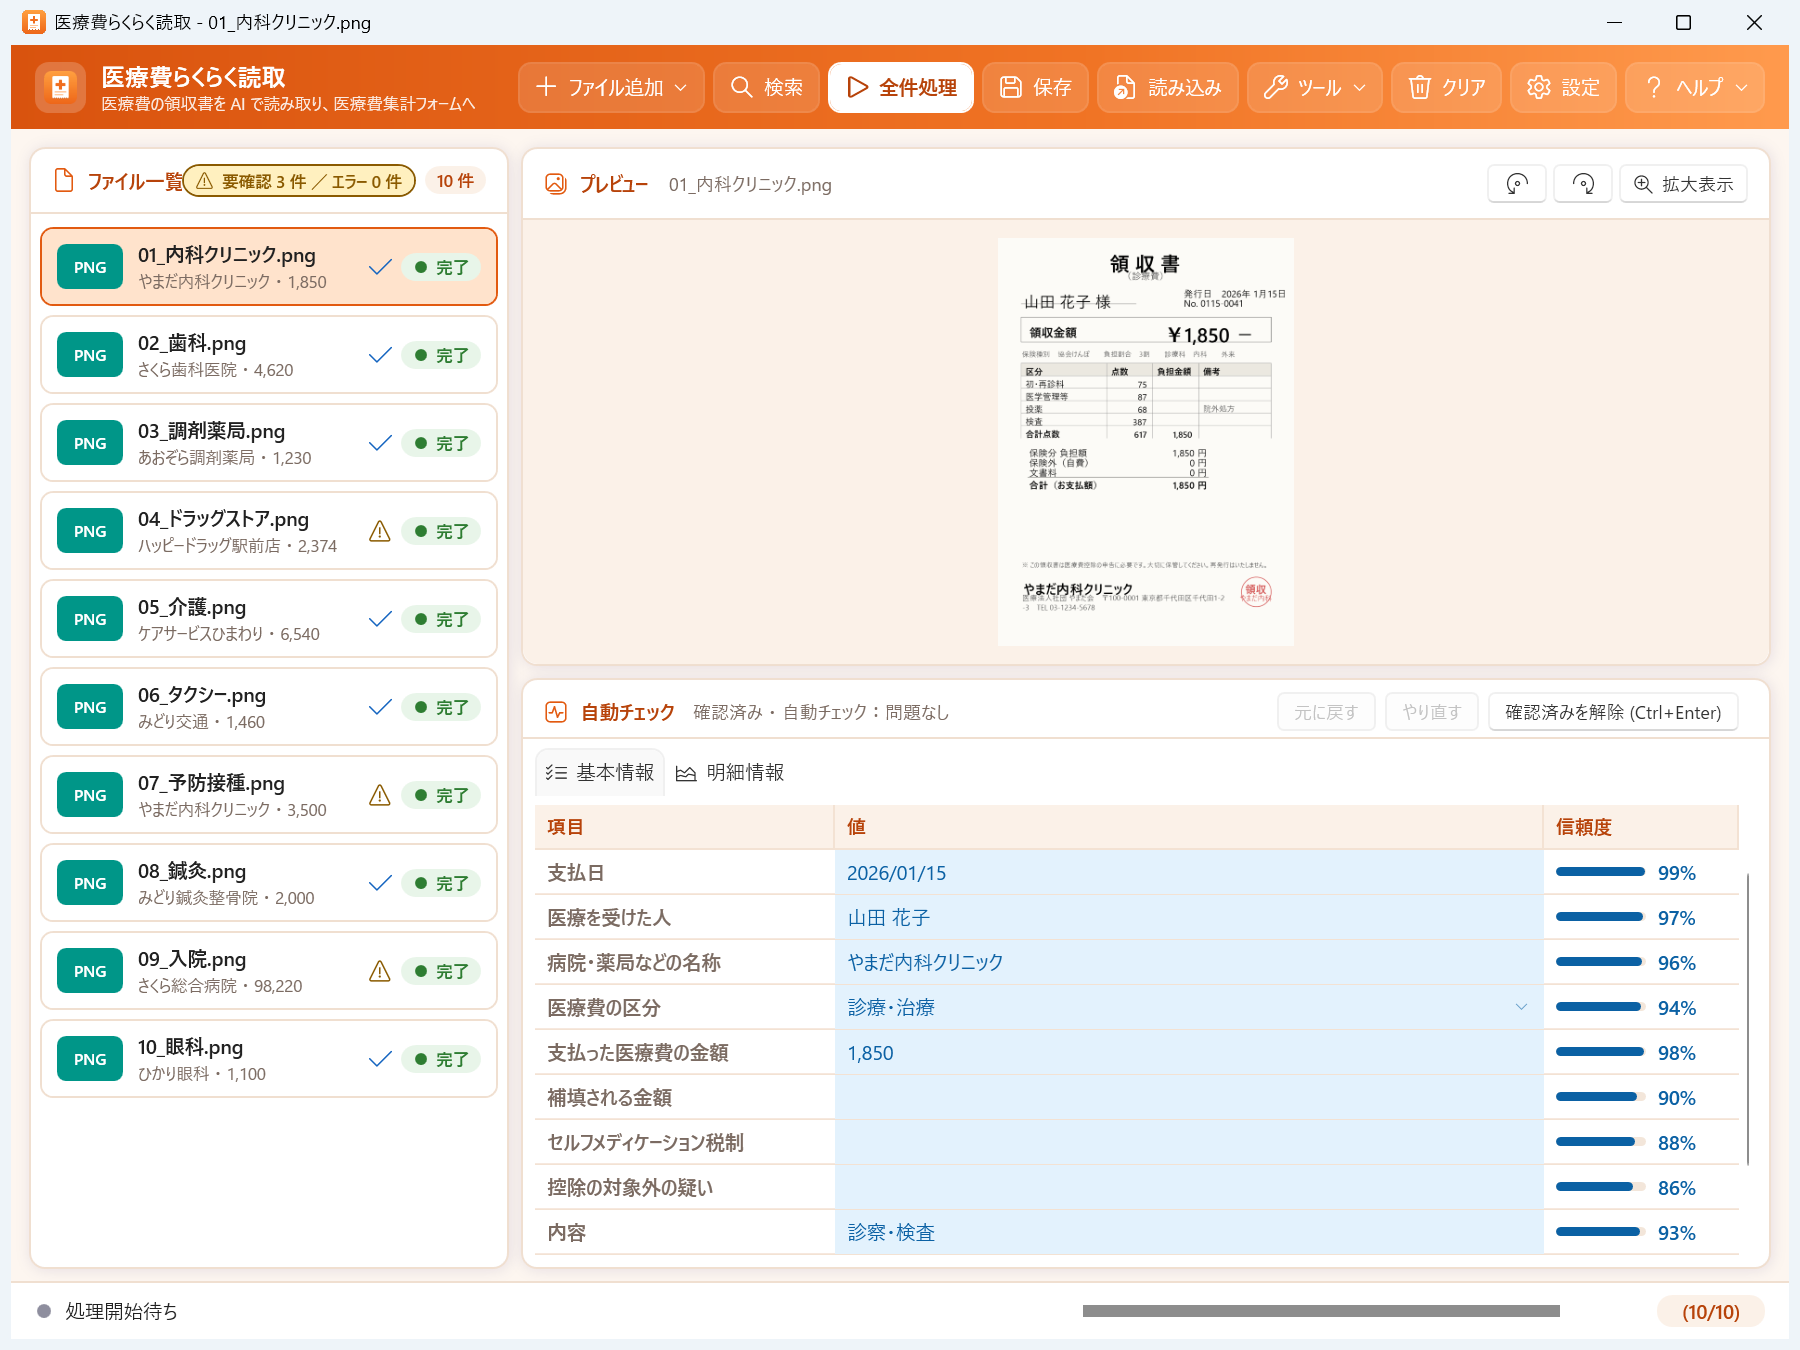Click 完了 status badge on 09_入院.png
Viewport: 1800px width, 1350px height.
(x=441, y=971)
